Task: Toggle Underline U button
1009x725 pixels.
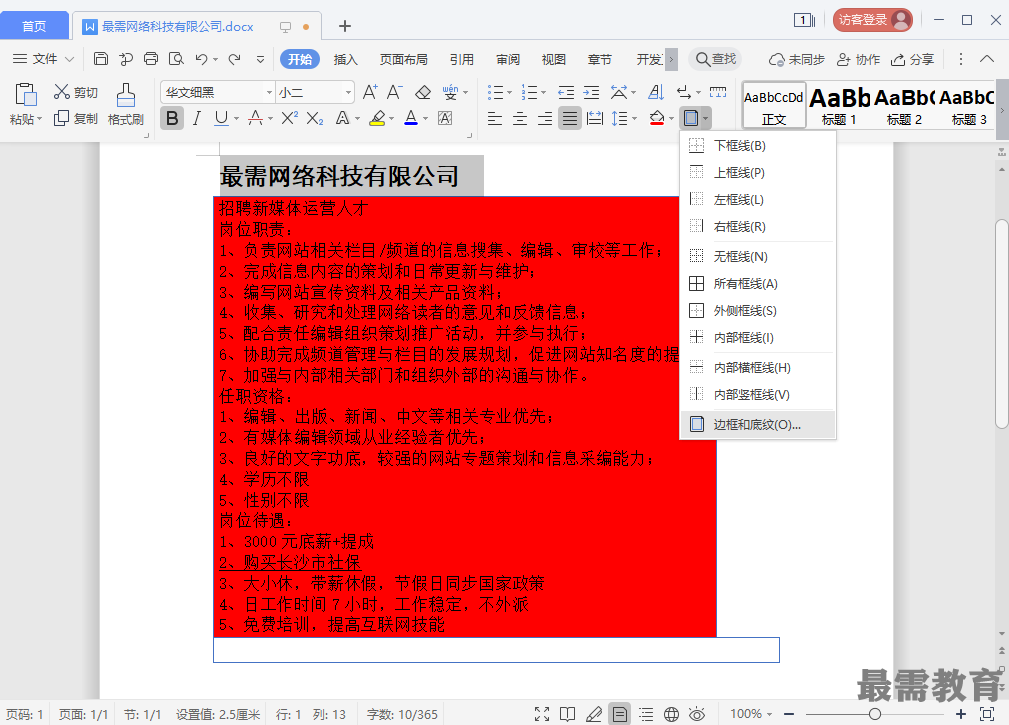Action: click(221, 118)
